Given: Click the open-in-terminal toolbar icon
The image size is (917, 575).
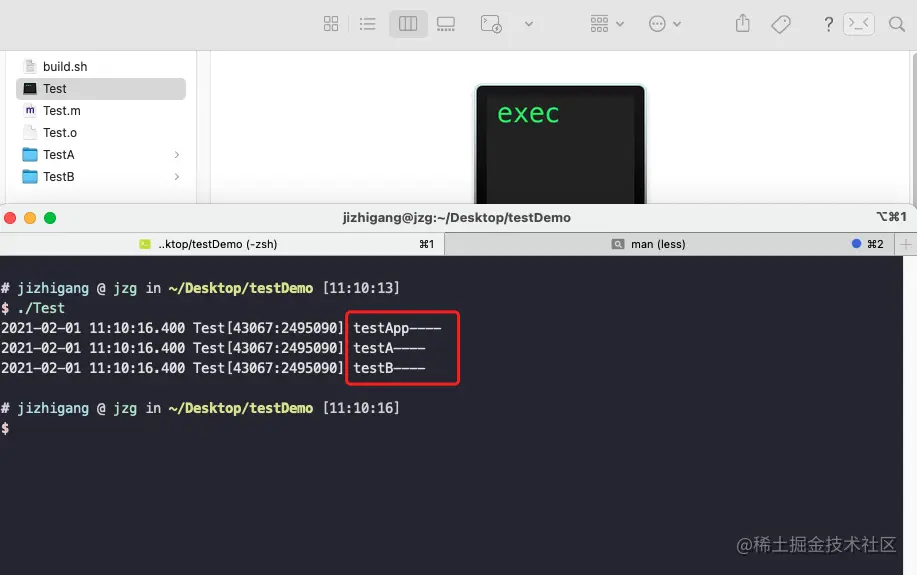Looking at the screenshot, I should 859,24.
